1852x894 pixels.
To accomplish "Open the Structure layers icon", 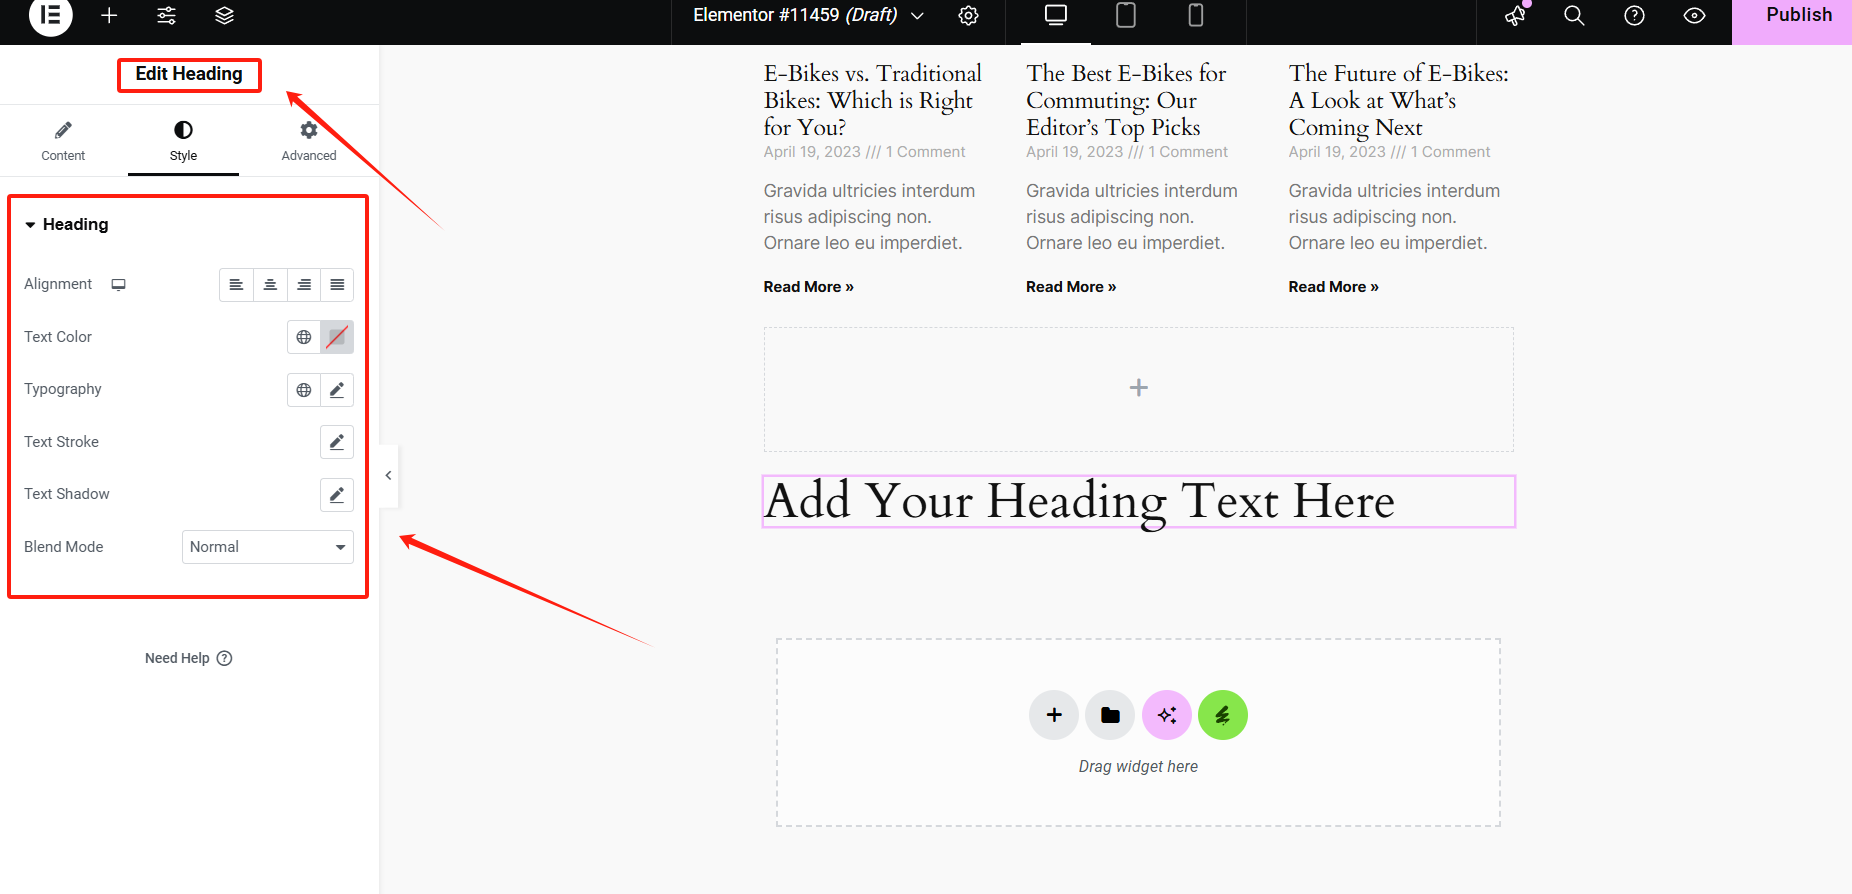I will tap(224, 16).
